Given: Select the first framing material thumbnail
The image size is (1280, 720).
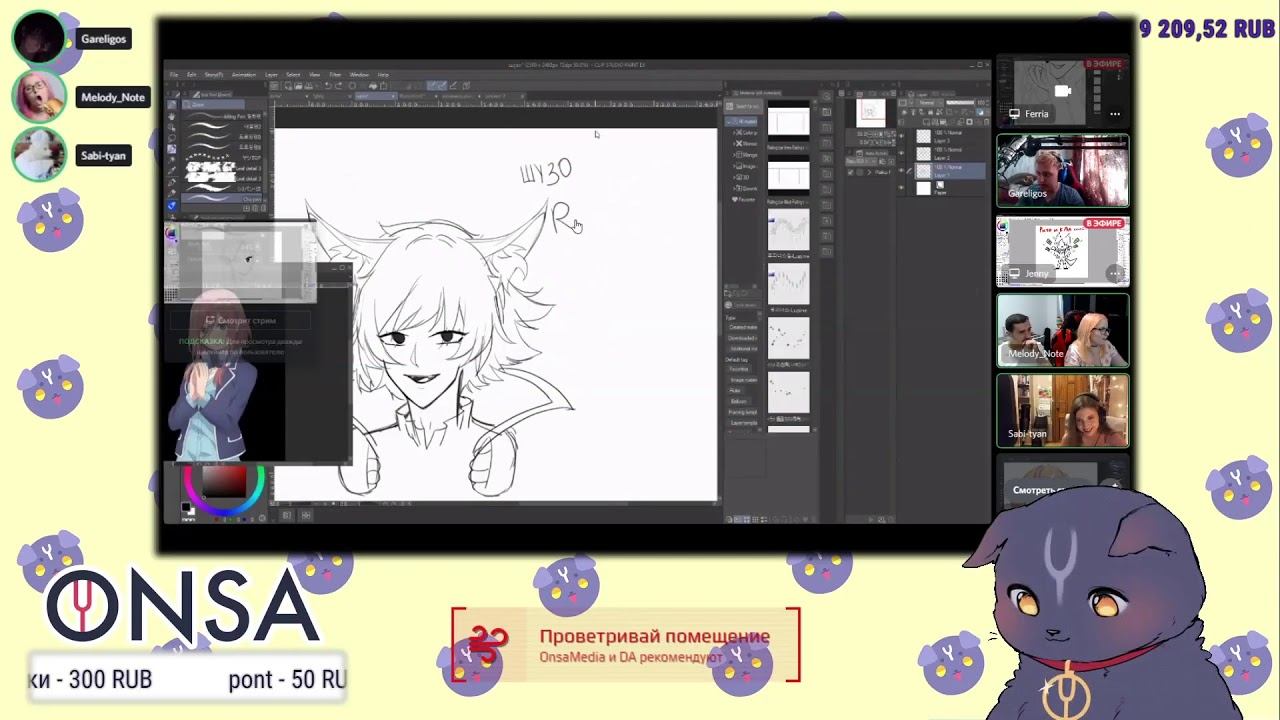Looking at the screenshot, I should 788,122.
